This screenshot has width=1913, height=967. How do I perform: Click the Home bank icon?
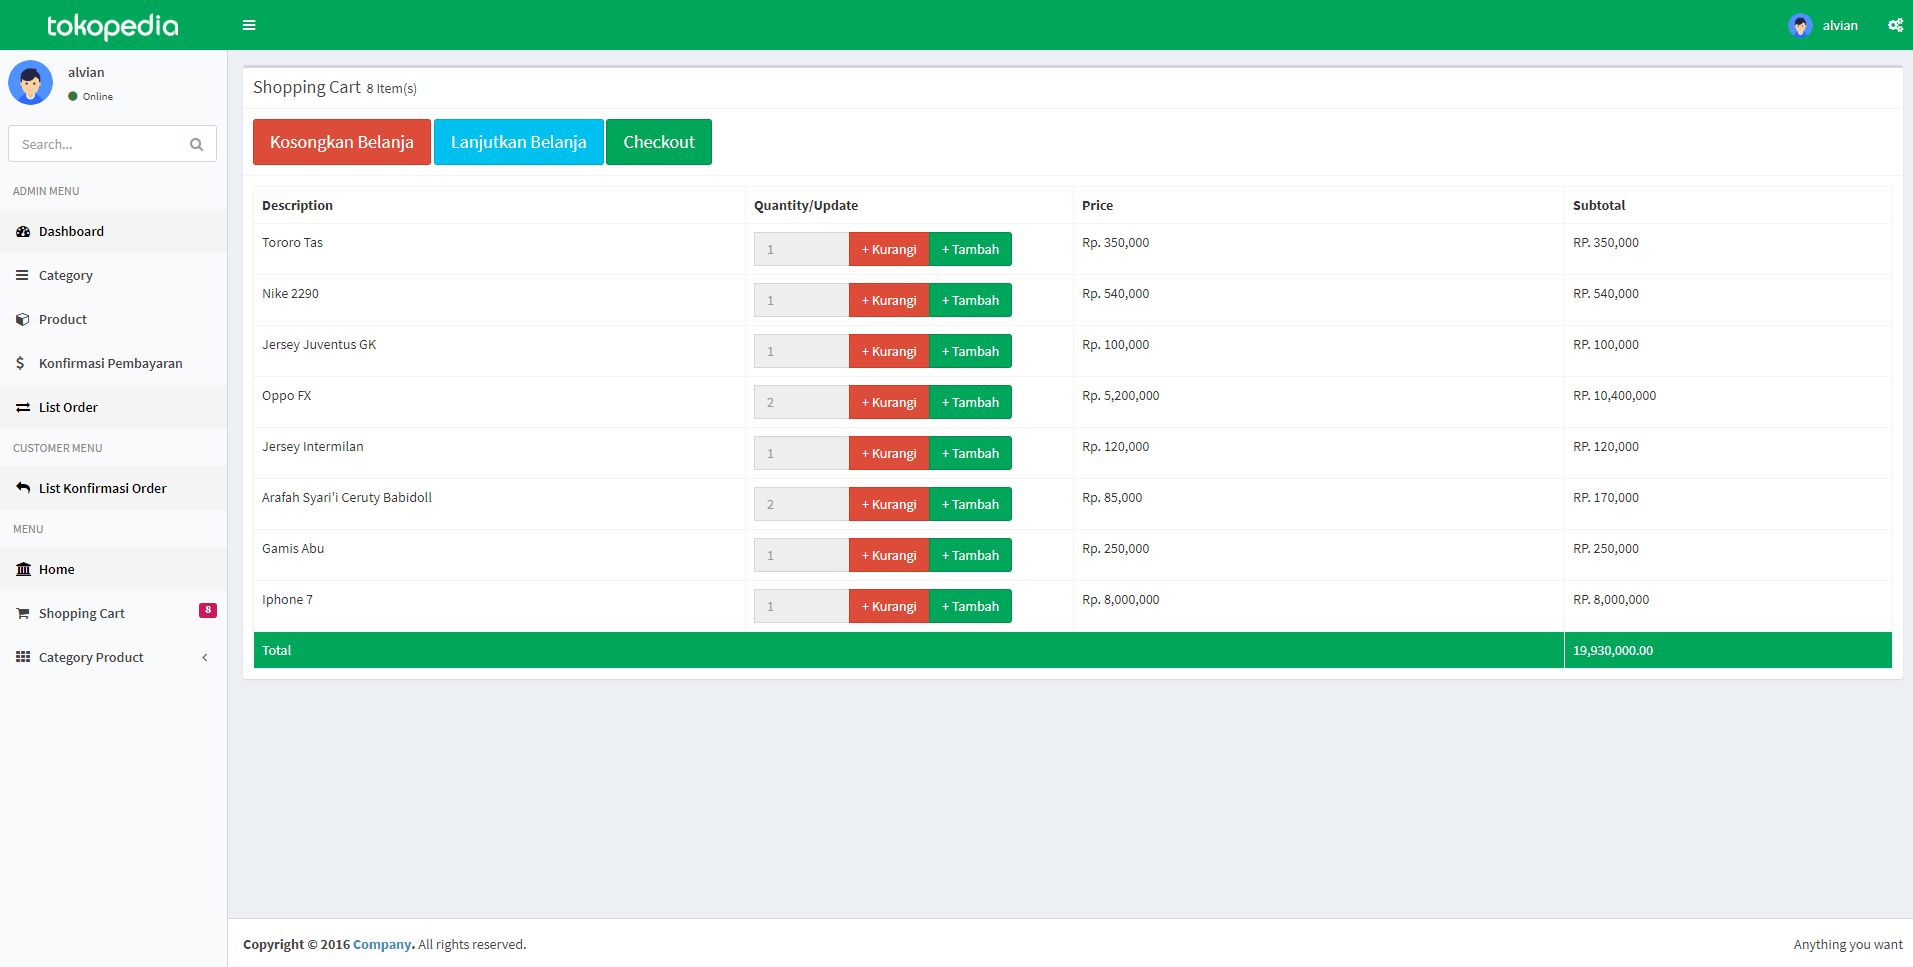pyautogui.click(x=22, y=569)
